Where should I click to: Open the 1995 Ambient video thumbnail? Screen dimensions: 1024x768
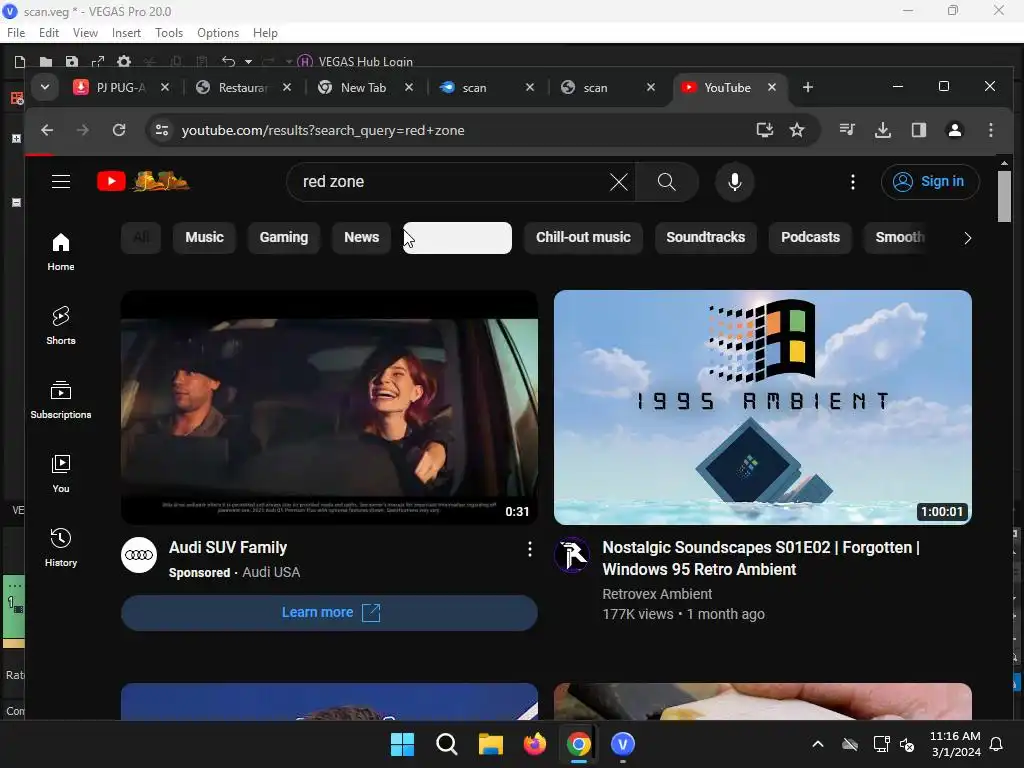(x=763, y=408)
